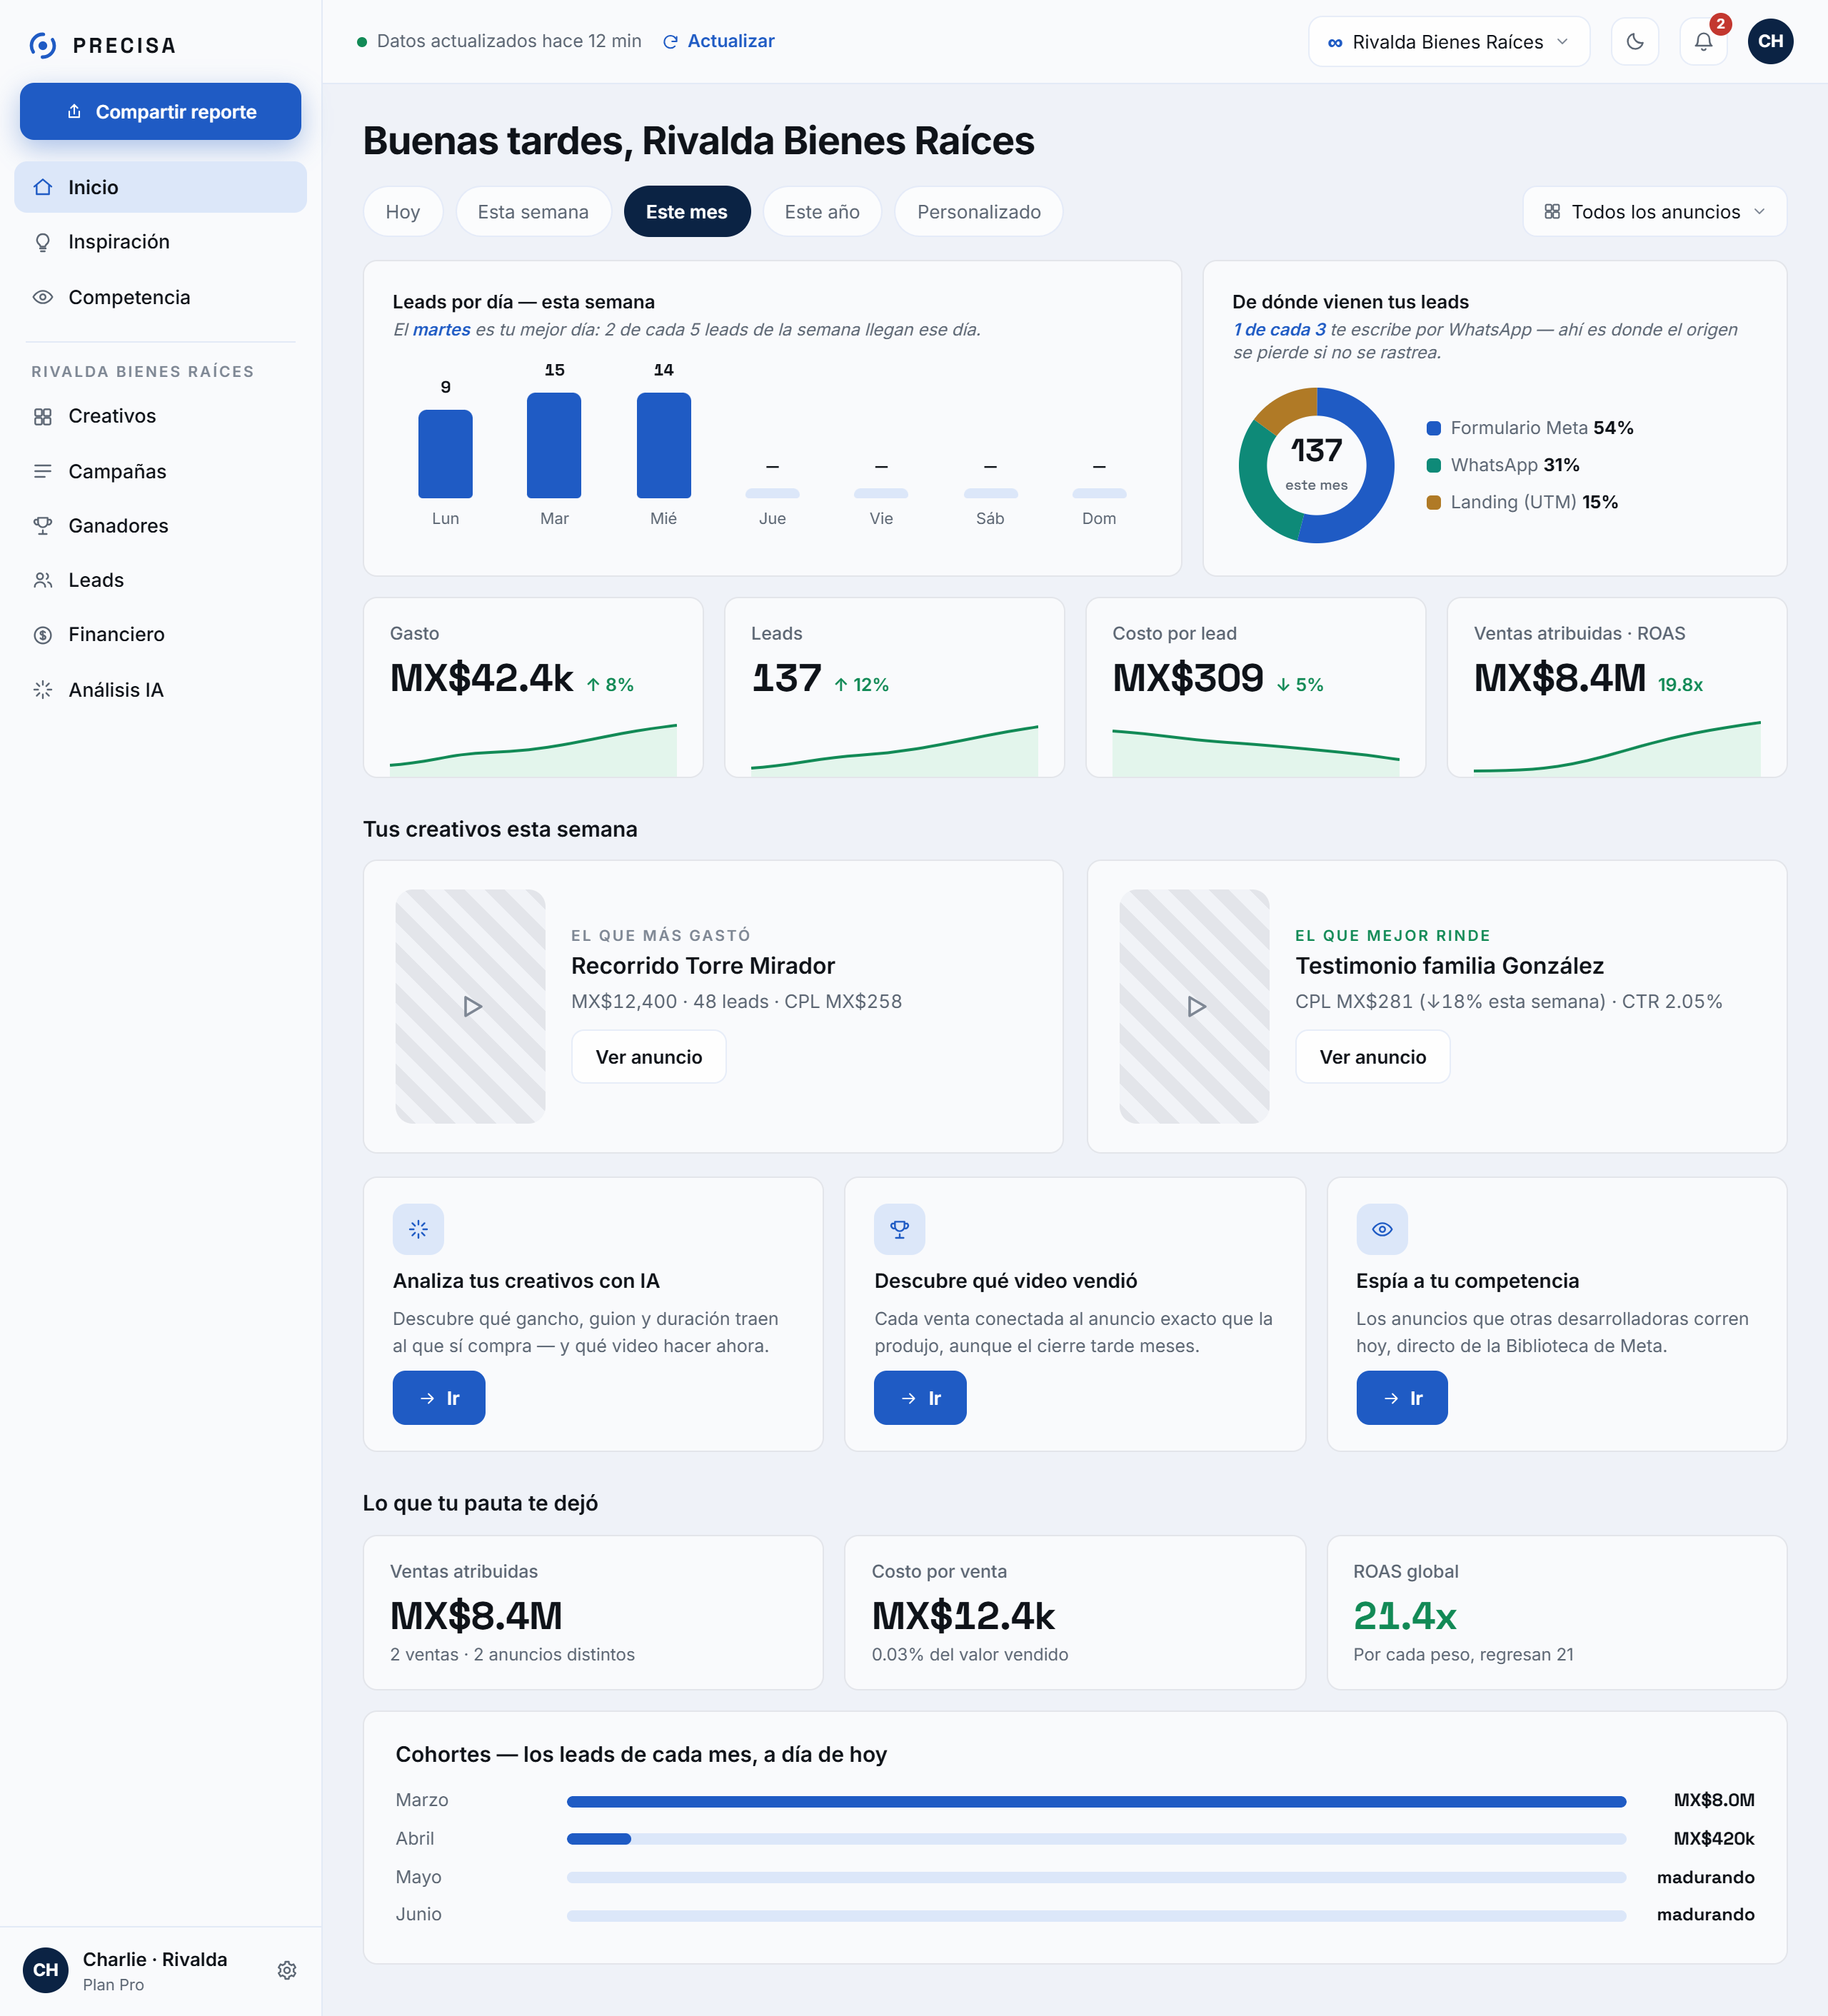The width and height of the screenshot is (1828, 2016).
Task: Select the Este mes time range
Action: 687,212
